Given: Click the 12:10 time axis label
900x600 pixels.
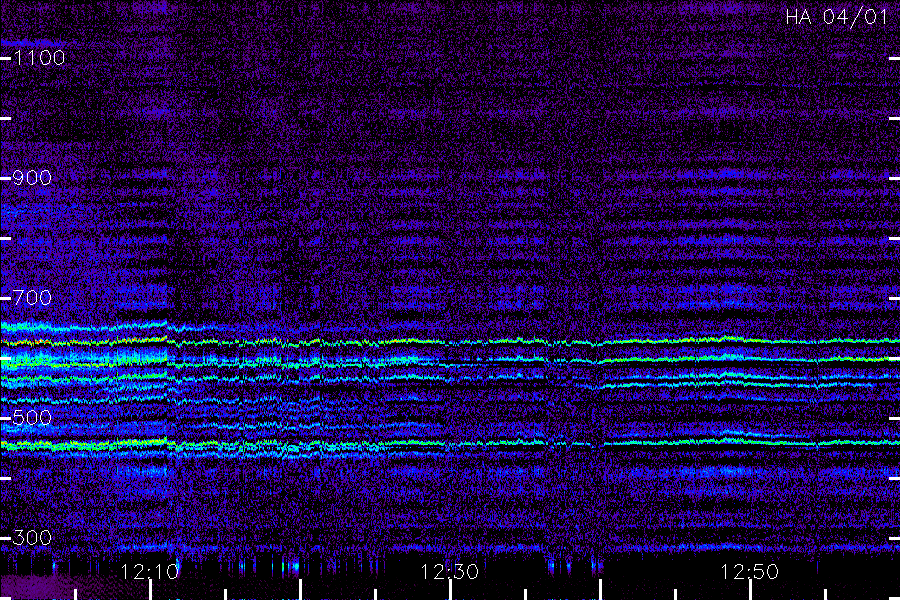Looking at the screenshot, I should pos(150,572).
